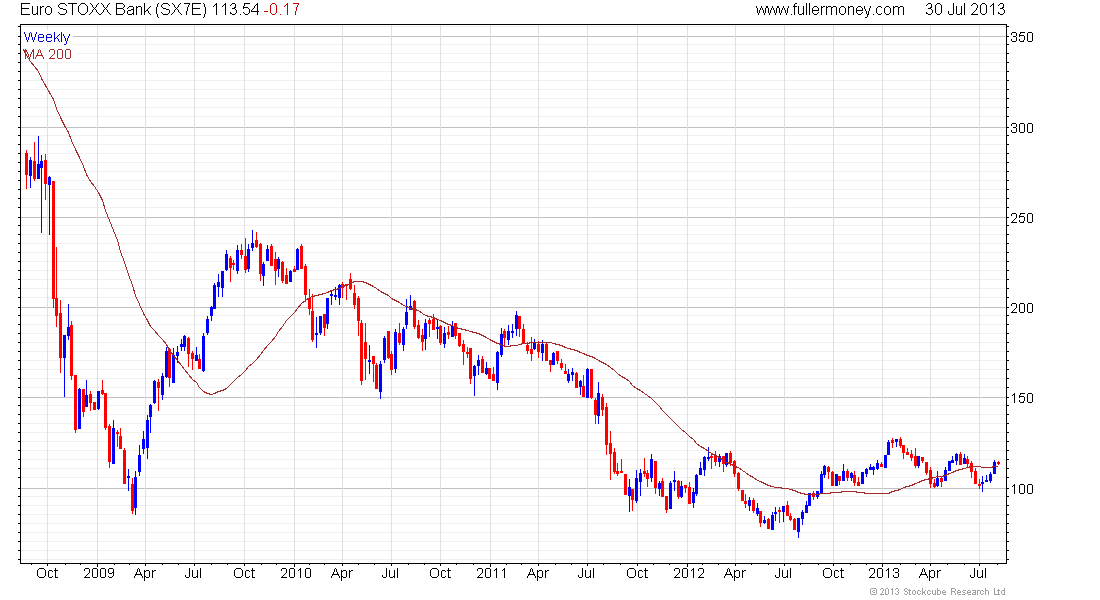
Task: Click the 2010 x-axis year label
Action: tap(295, 573)
